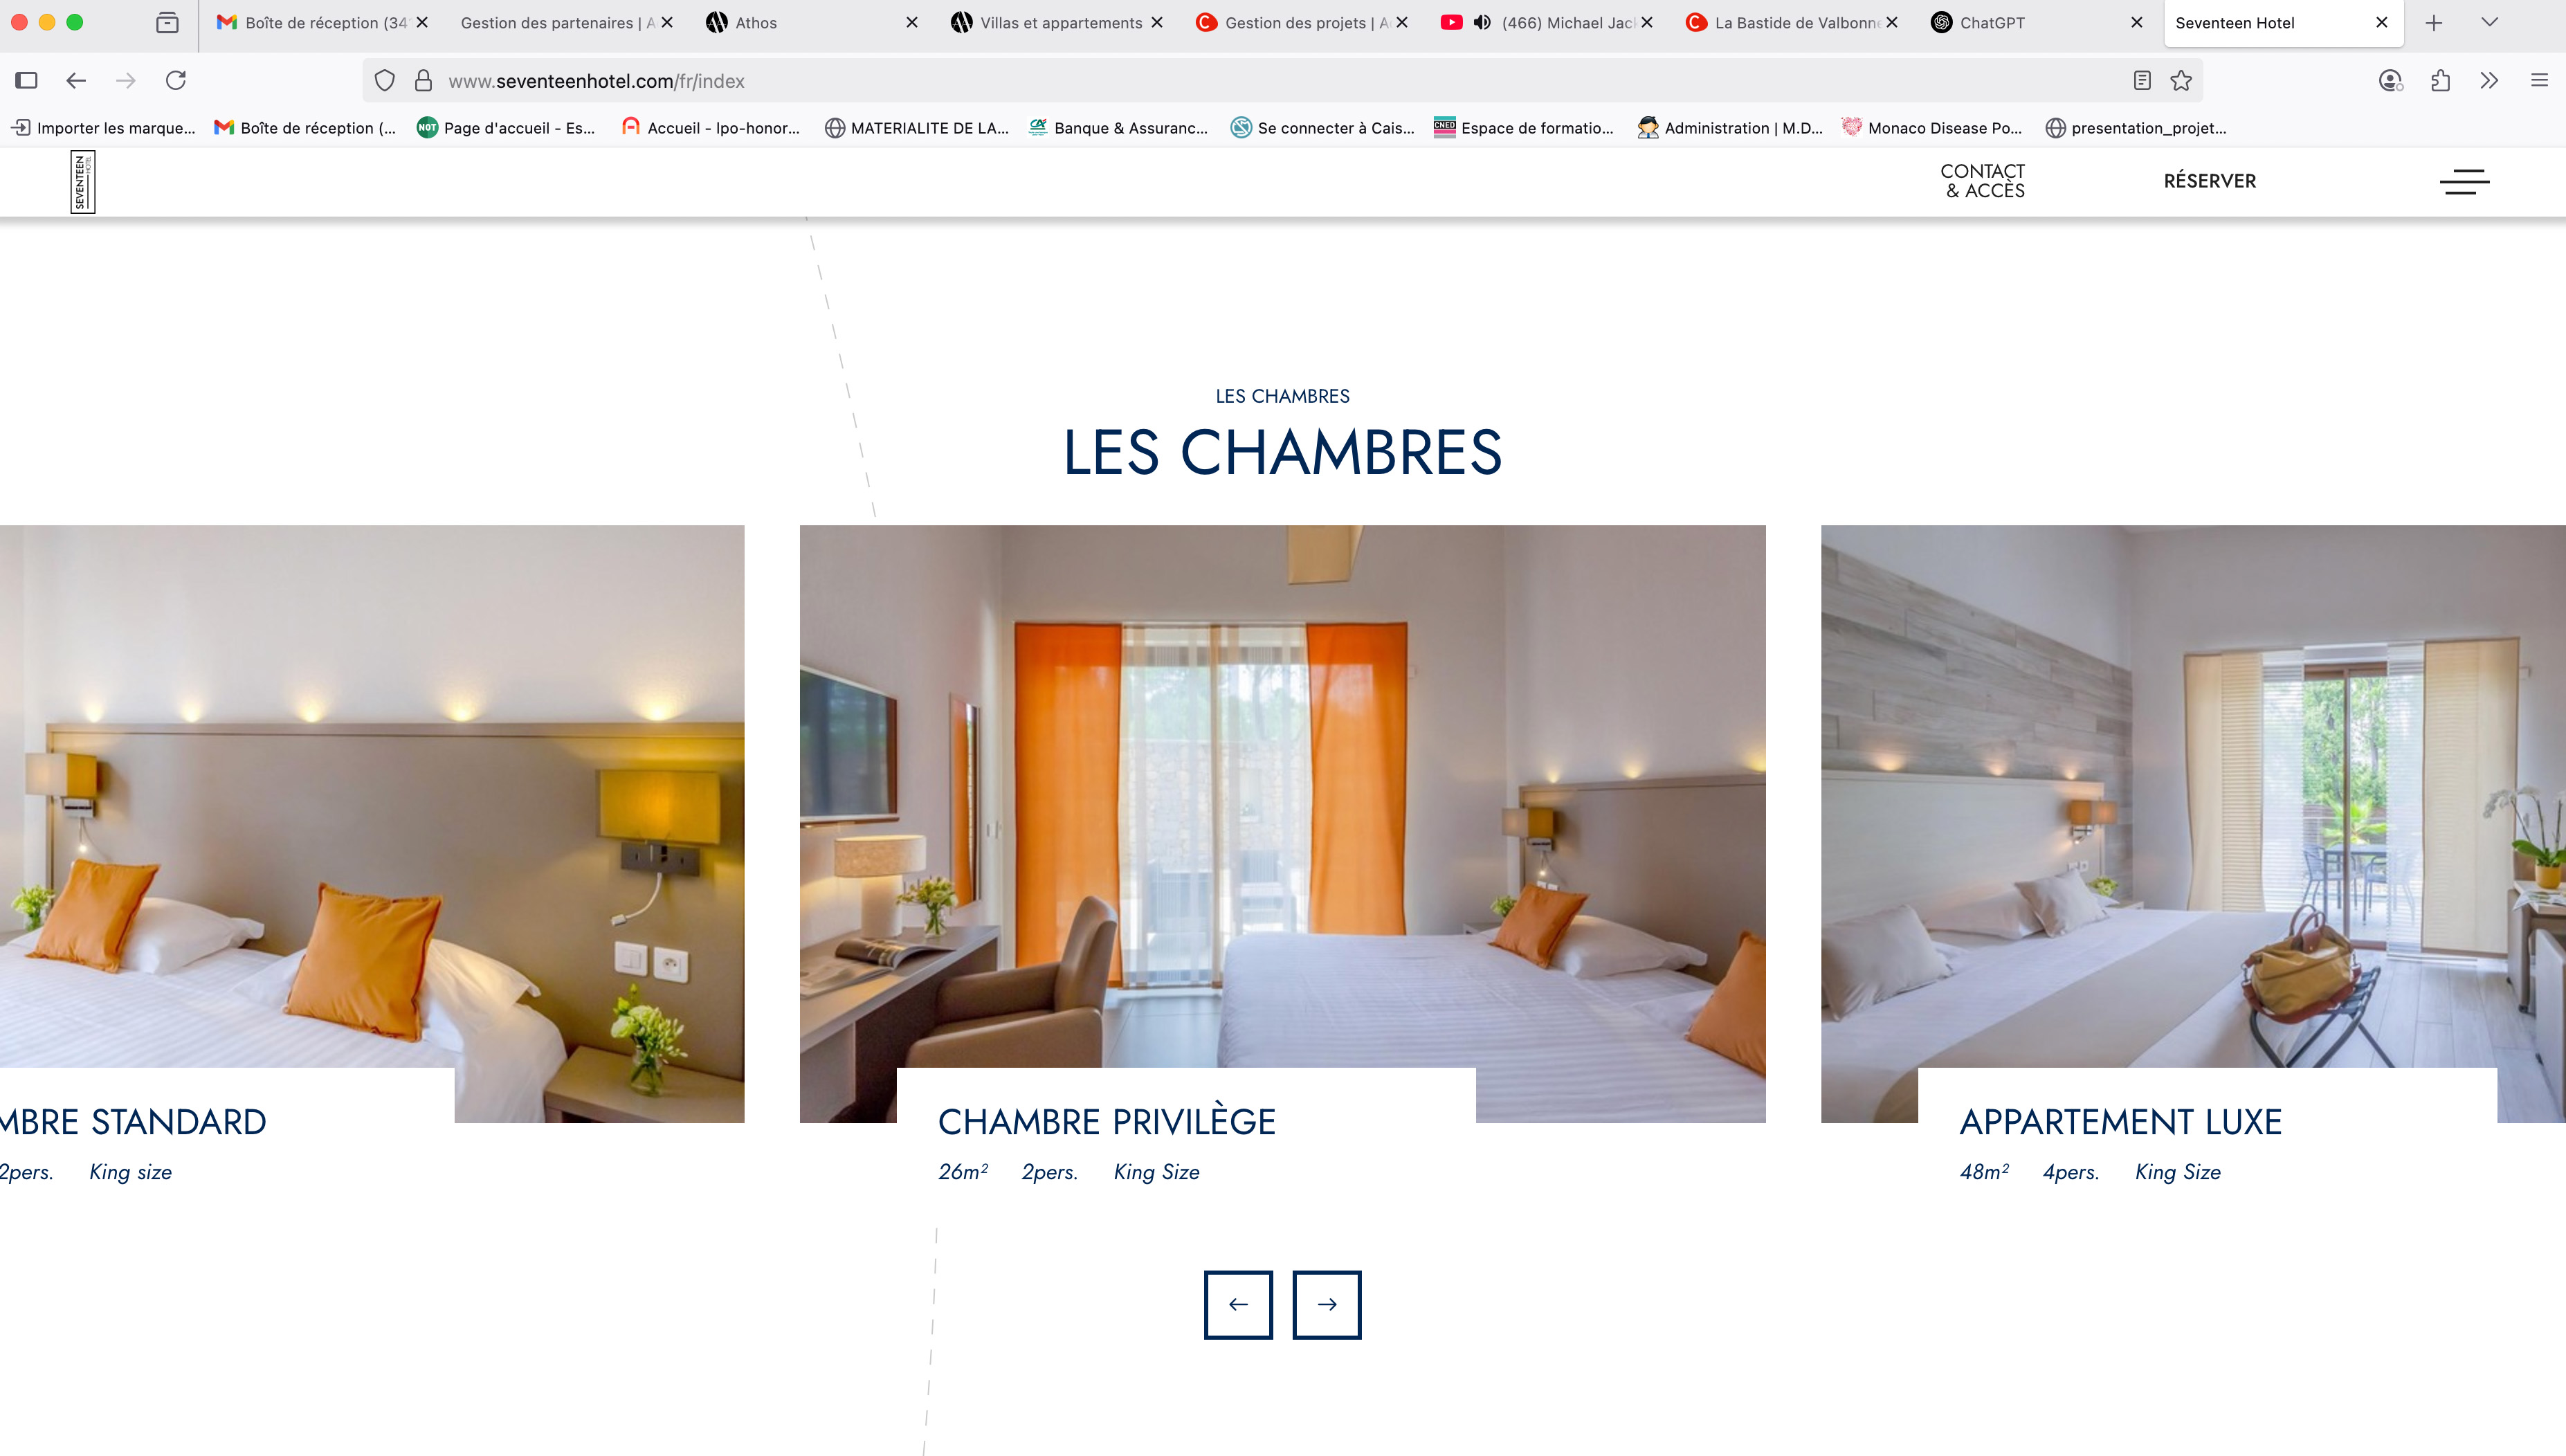Click the Seventeen Hotel logo
The width and height of the screenshot is (2566, 1456).
[83, 181]
